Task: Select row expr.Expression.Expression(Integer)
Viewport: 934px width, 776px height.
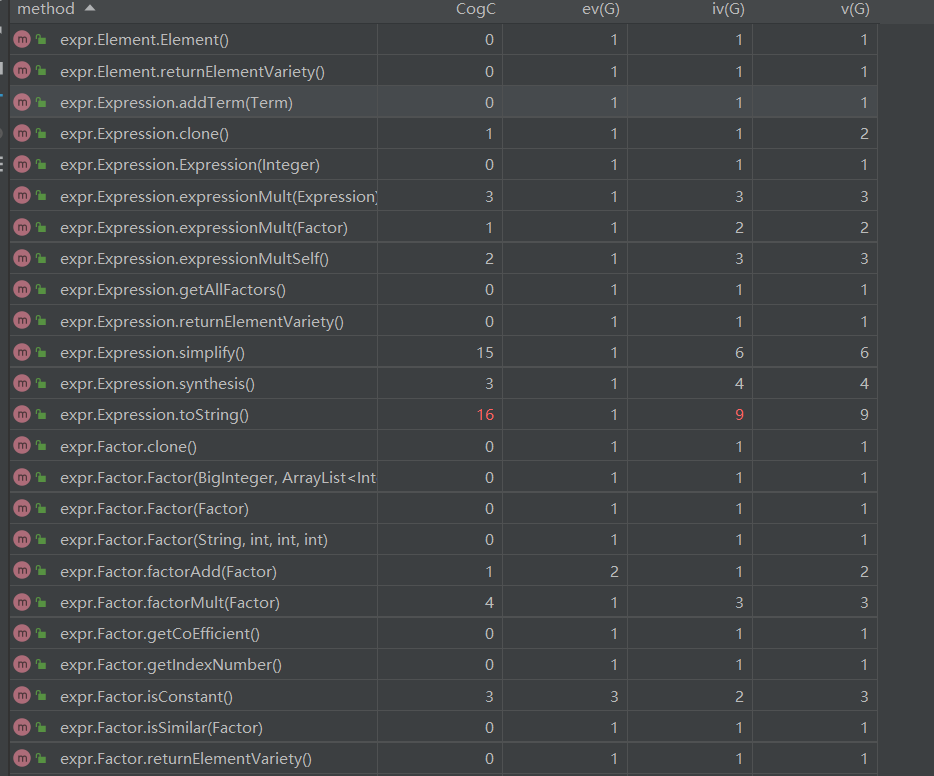Action: [x=443, y=164]
